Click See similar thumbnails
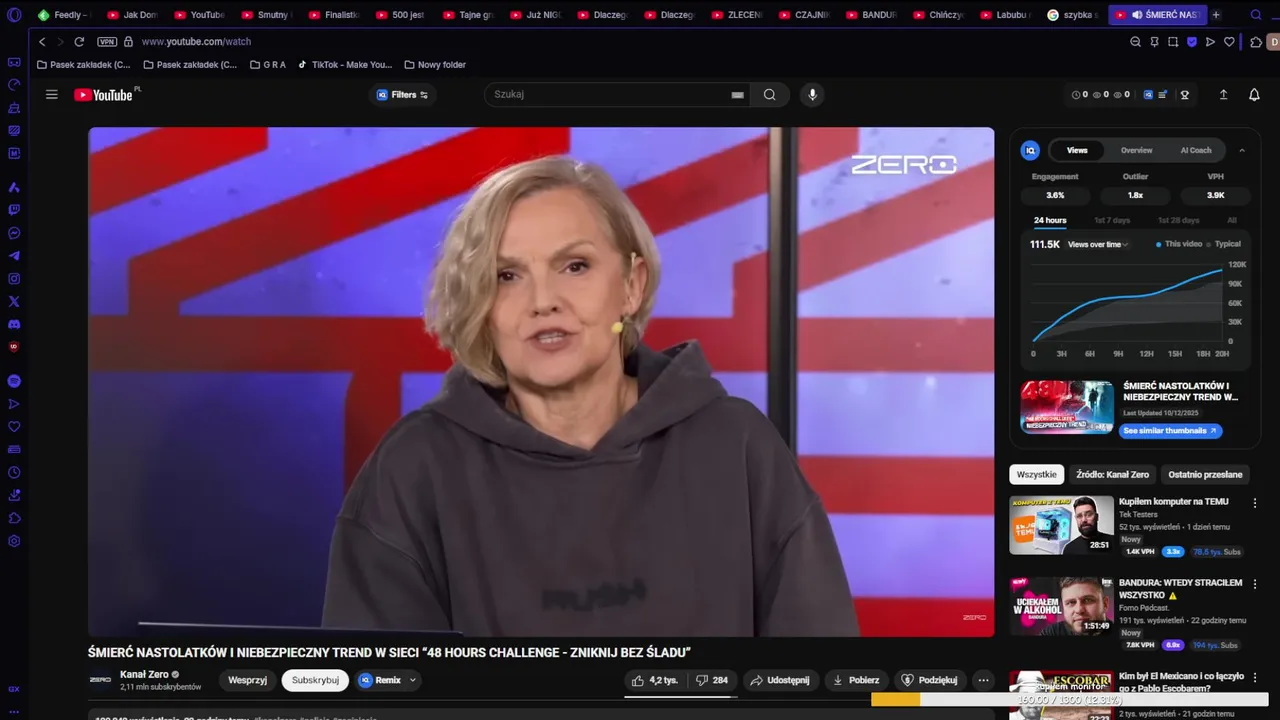The width and height of the screenshot is (1280, 720). coord(1170,431)
